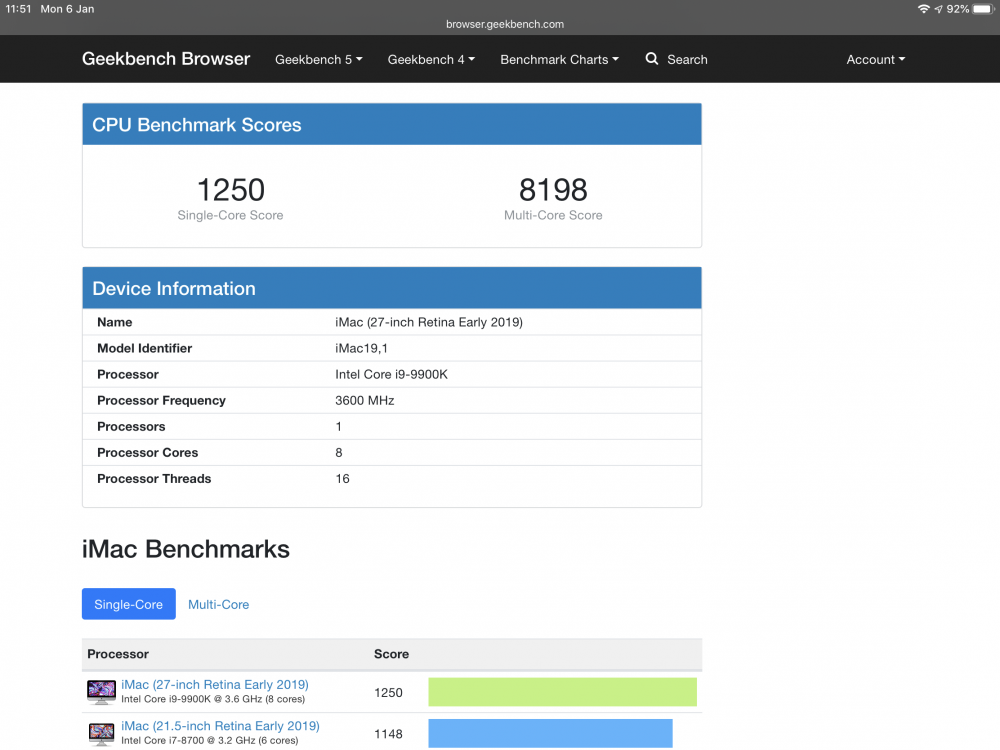The image size is (1000, 750).
Task: Open the Geekbench 4 dropdown menu
Action: (x=431, y=59)
